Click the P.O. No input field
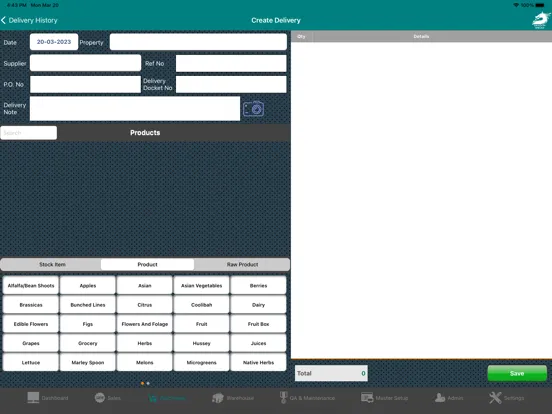The height and width of the screenshot is (414, 552). click(86, 84)
